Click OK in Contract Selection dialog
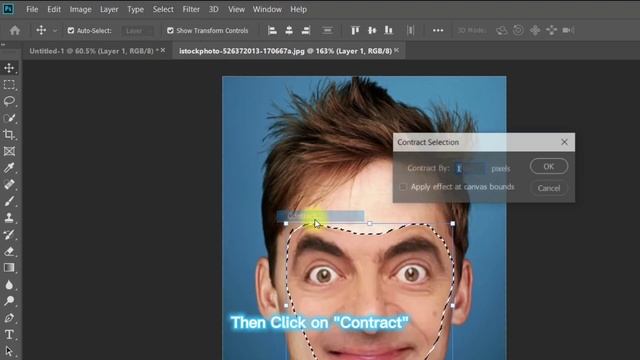Screen dimensions: 640x360 [549, 167]
